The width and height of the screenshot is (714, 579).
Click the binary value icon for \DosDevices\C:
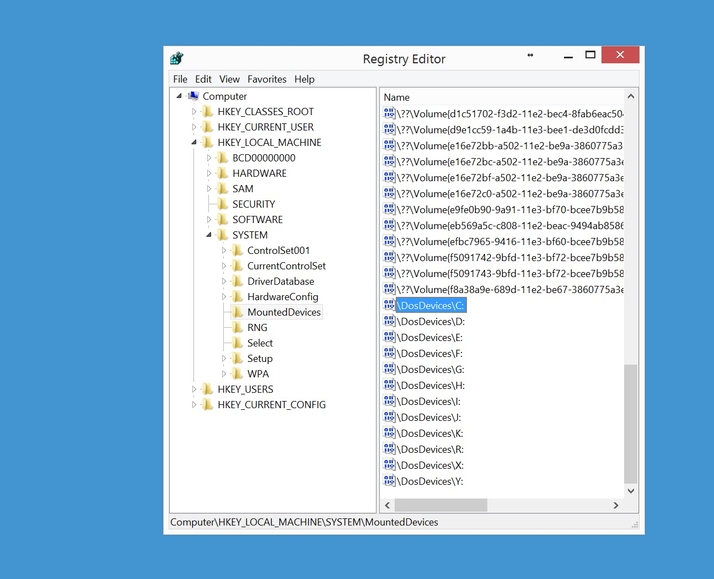tap(389, 305)
